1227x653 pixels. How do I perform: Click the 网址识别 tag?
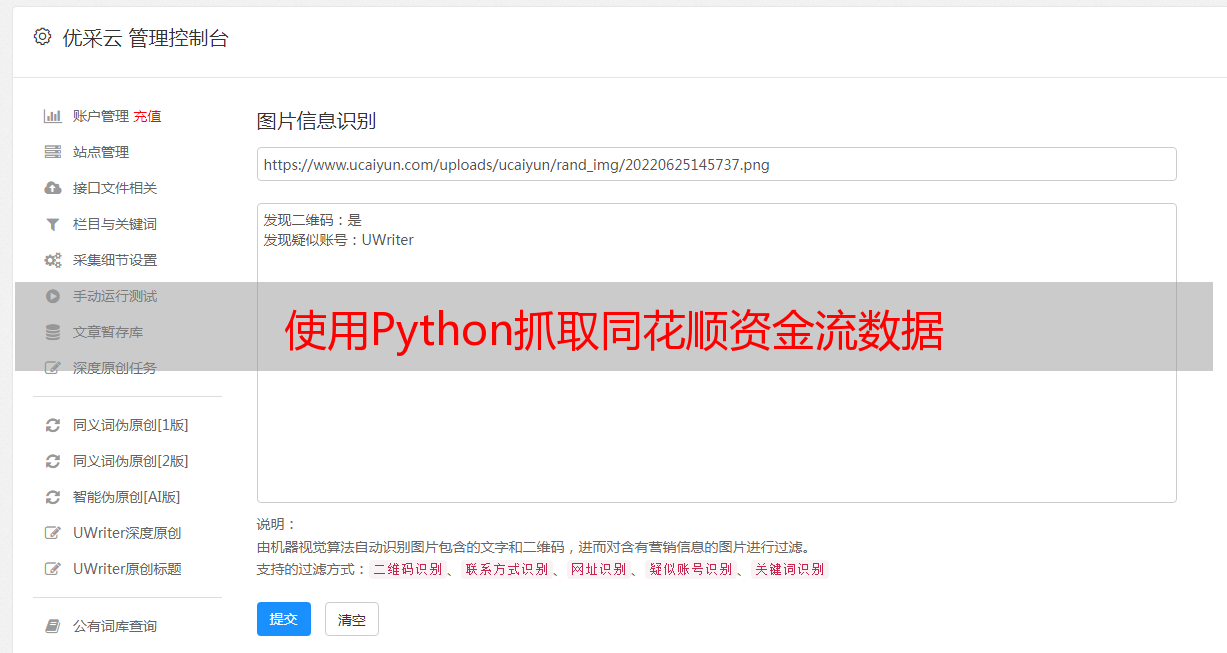[598, 569]
